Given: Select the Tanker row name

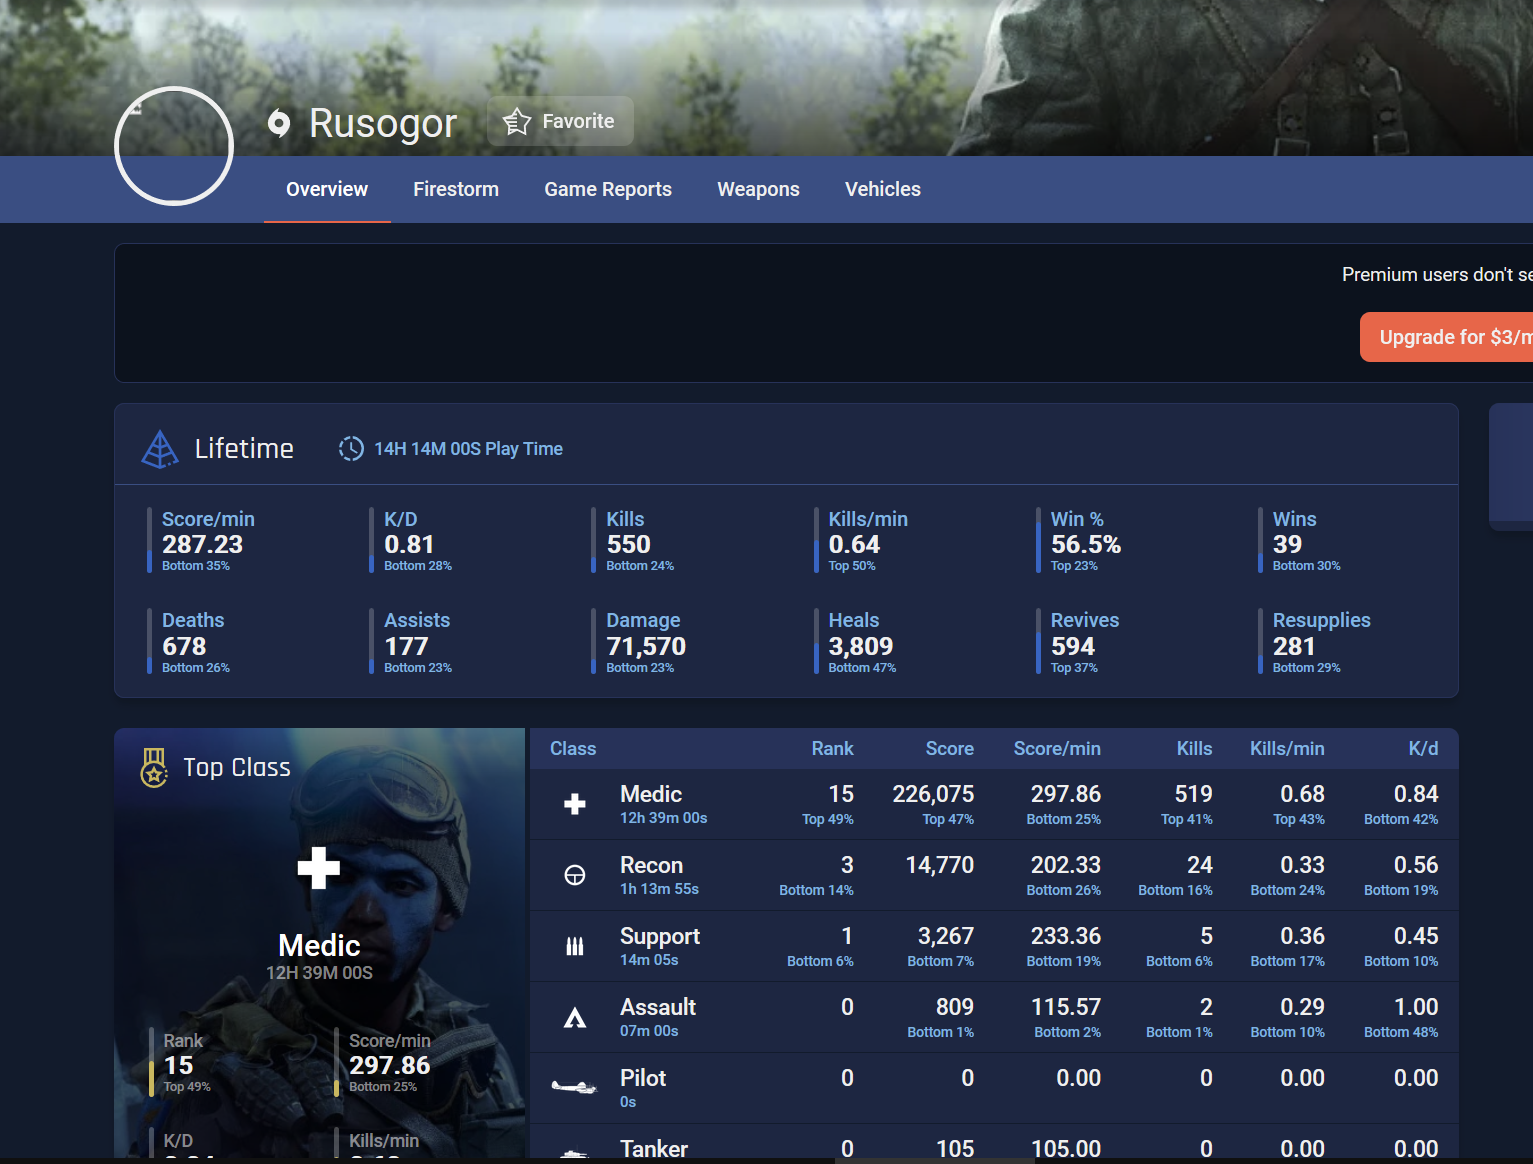Looking at the screenshot, I should [x=654, y=1149].
